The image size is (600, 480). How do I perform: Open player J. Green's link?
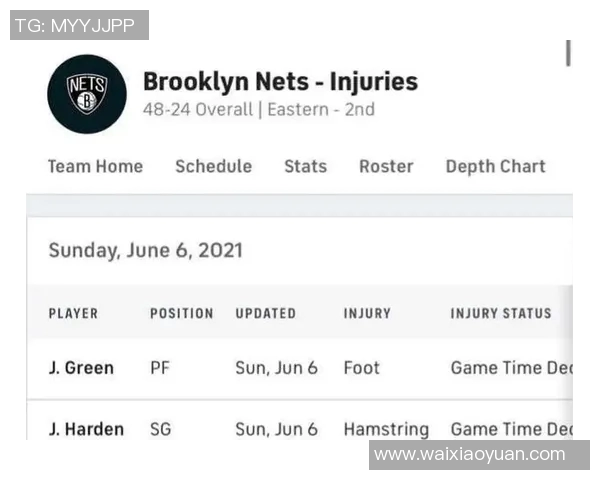pyautogui.click(x=81, y=367)
